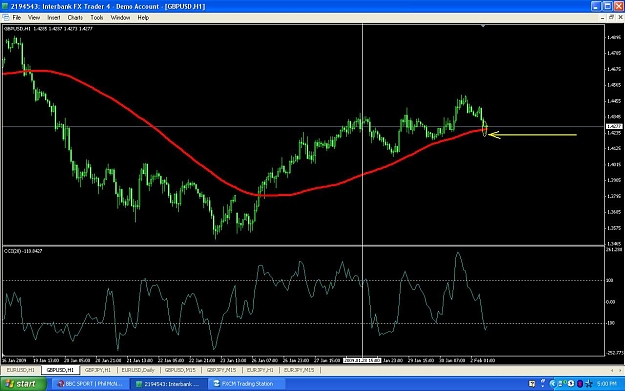Image resolution: width=625 pixels, height=391 pixels.
Task: Click the Windows Start button
Action: [24, 384]
